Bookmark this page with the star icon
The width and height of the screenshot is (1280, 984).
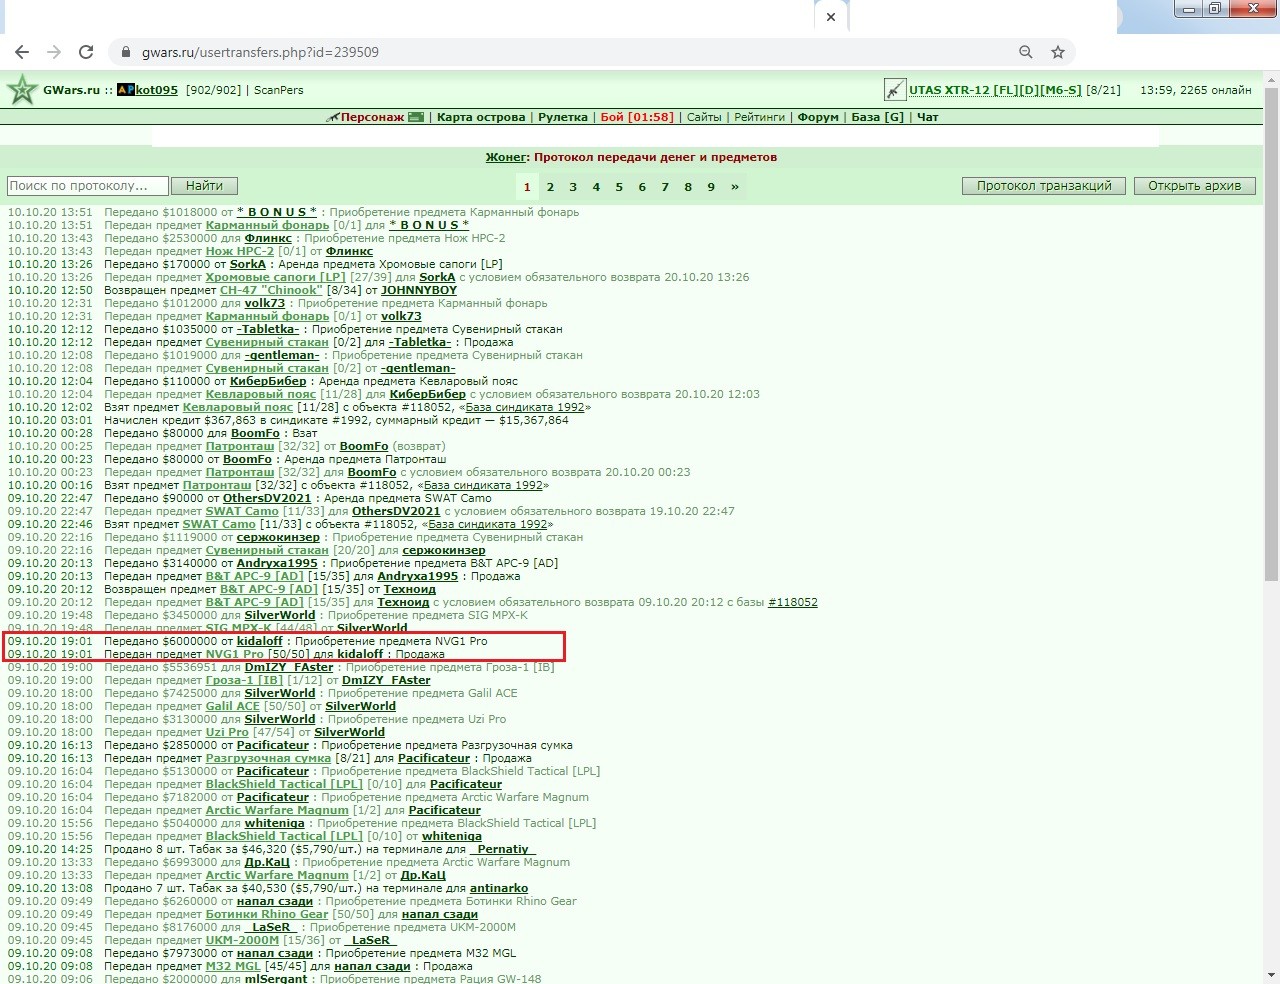(x=1058, y=52)
